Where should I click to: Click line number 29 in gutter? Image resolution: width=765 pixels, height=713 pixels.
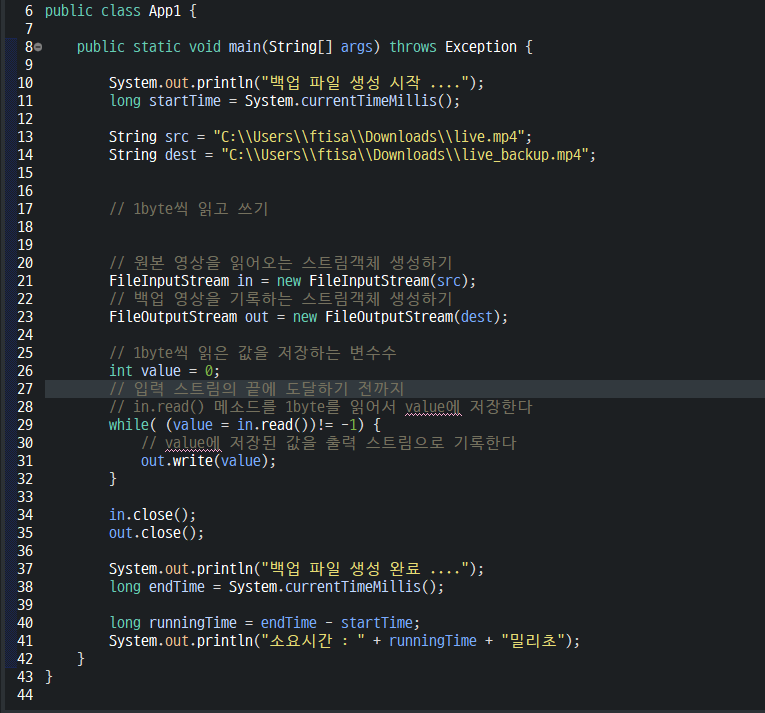pos(25,425)
